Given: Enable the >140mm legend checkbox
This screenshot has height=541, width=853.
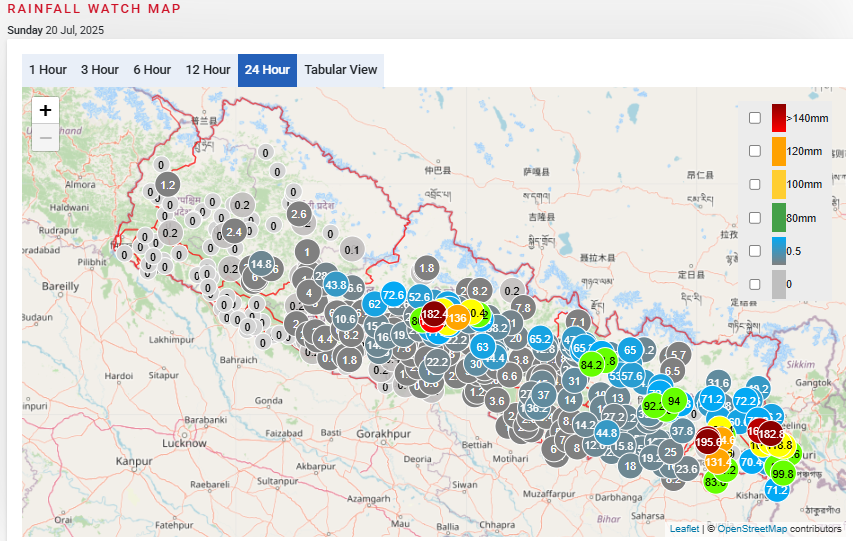Looking at the screenshot, I should [x=755, y=118].
